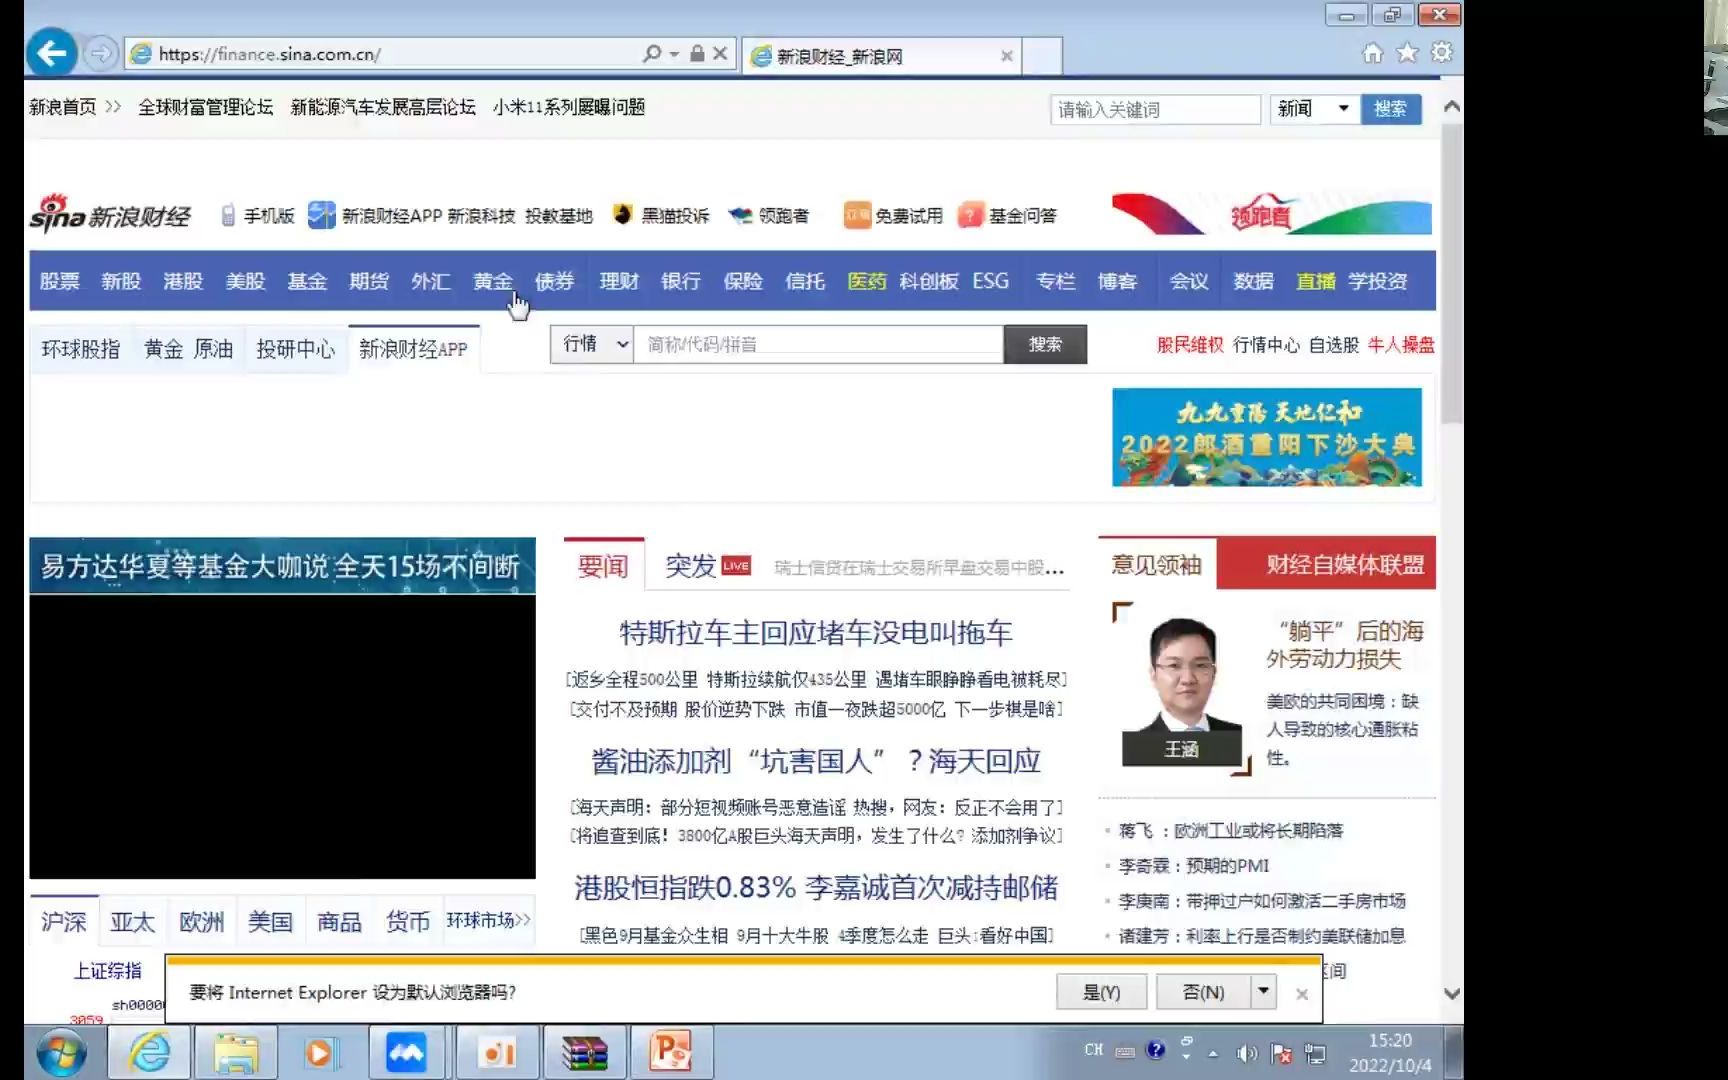Open the 新浪首页 link
Screen dimensions: 1728x1080
[63, 107]
